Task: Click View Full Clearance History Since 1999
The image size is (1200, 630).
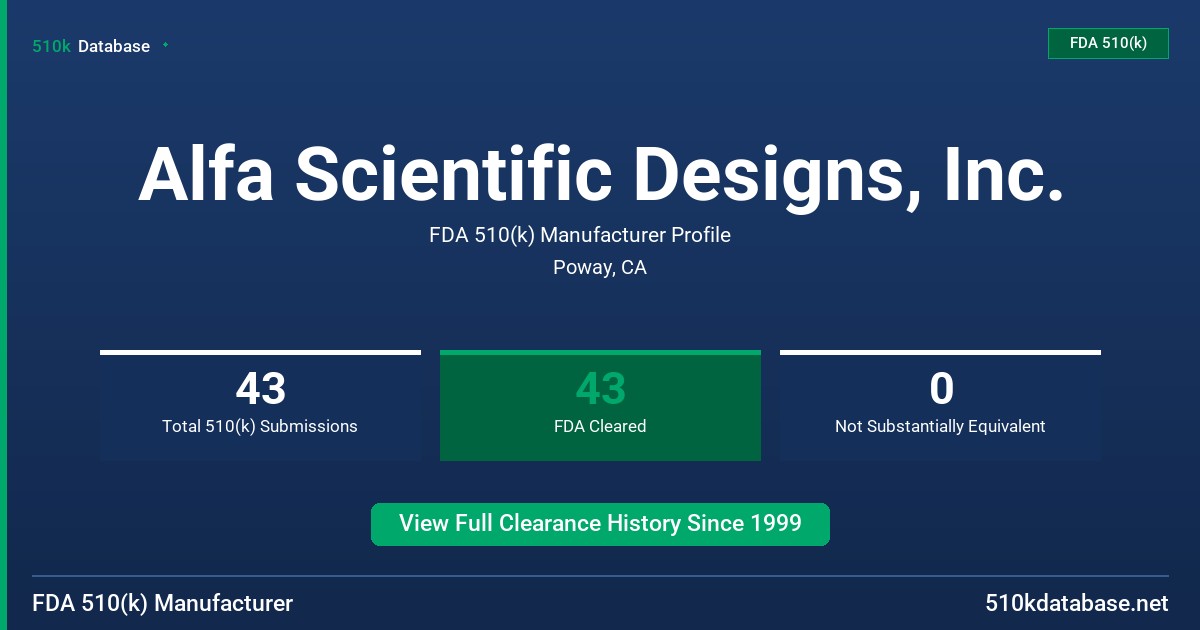Action: 600,524
